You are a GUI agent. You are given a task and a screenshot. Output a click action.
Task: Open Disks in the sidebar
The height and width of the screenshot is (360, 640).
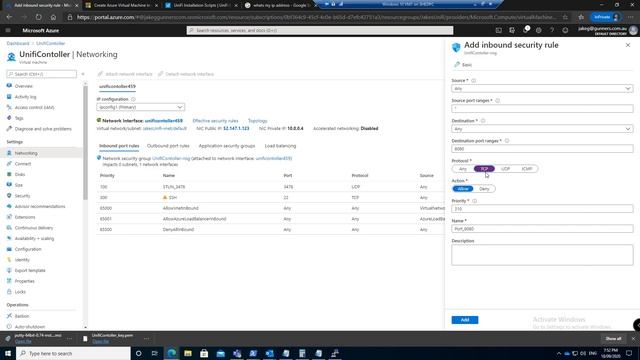click(x=20, y=174)
